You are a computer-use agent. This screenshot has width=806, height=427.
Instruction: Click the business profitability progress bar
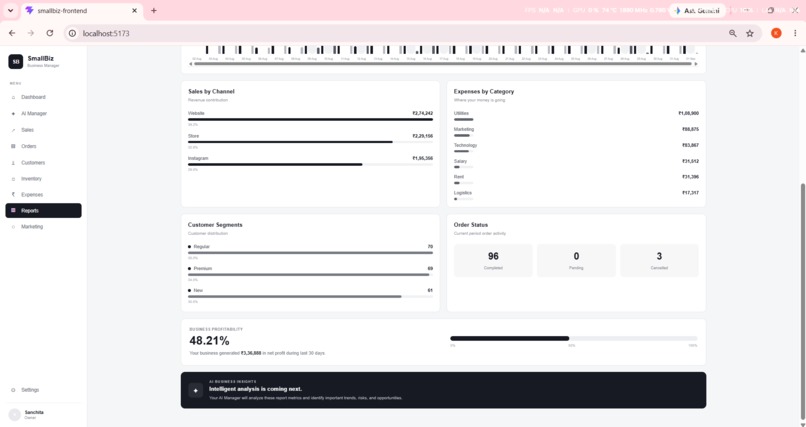coord(574,338)
